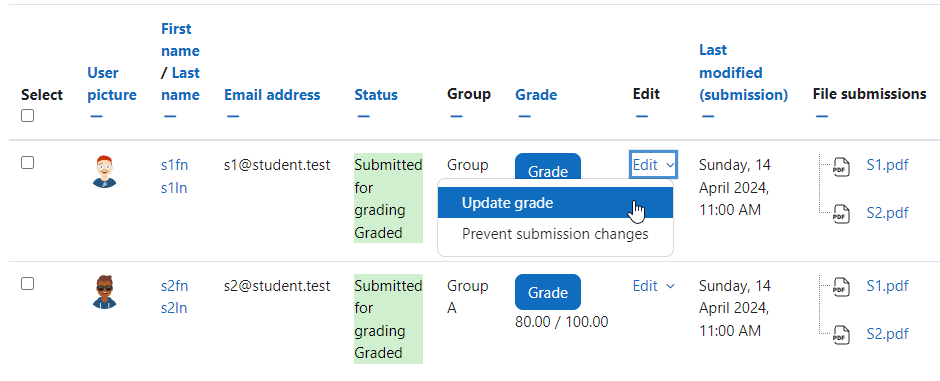Collapse the Email address column dash toggle

tap(233, 116)
